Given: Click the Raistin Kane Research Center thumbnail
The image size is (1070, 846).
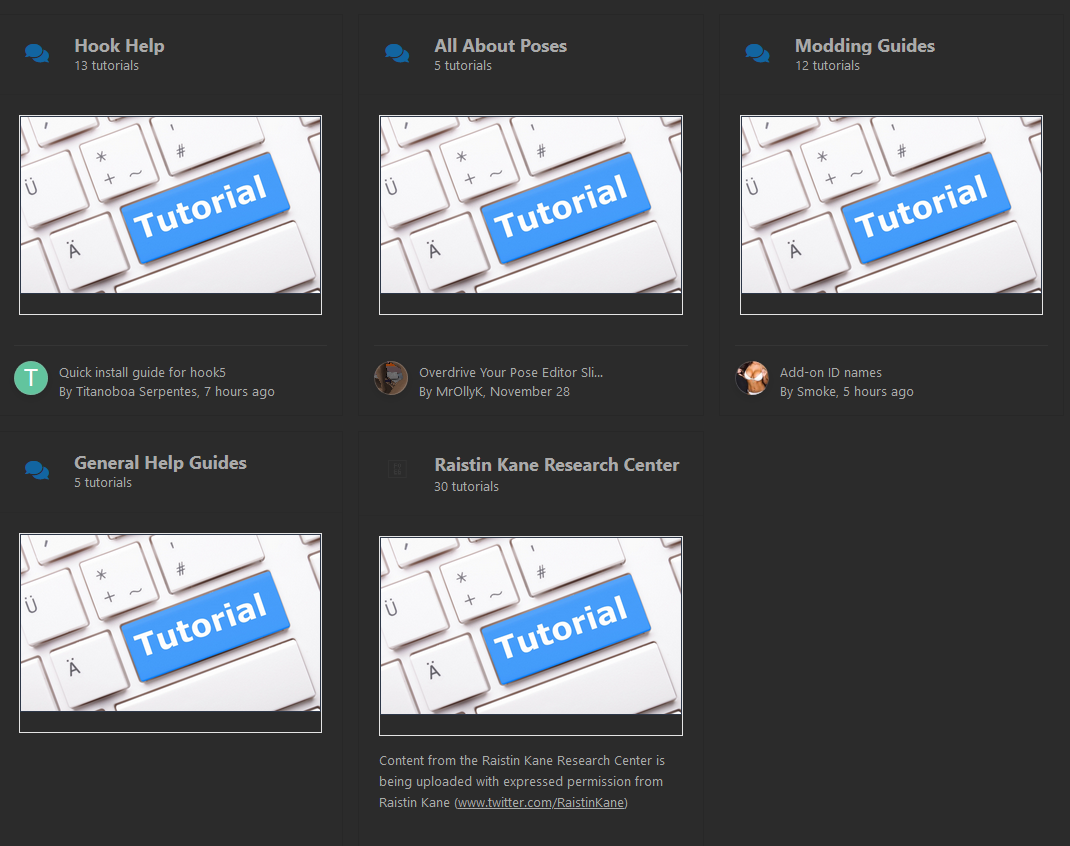Looking at the screenshot, I should click(x=531, y=636).
